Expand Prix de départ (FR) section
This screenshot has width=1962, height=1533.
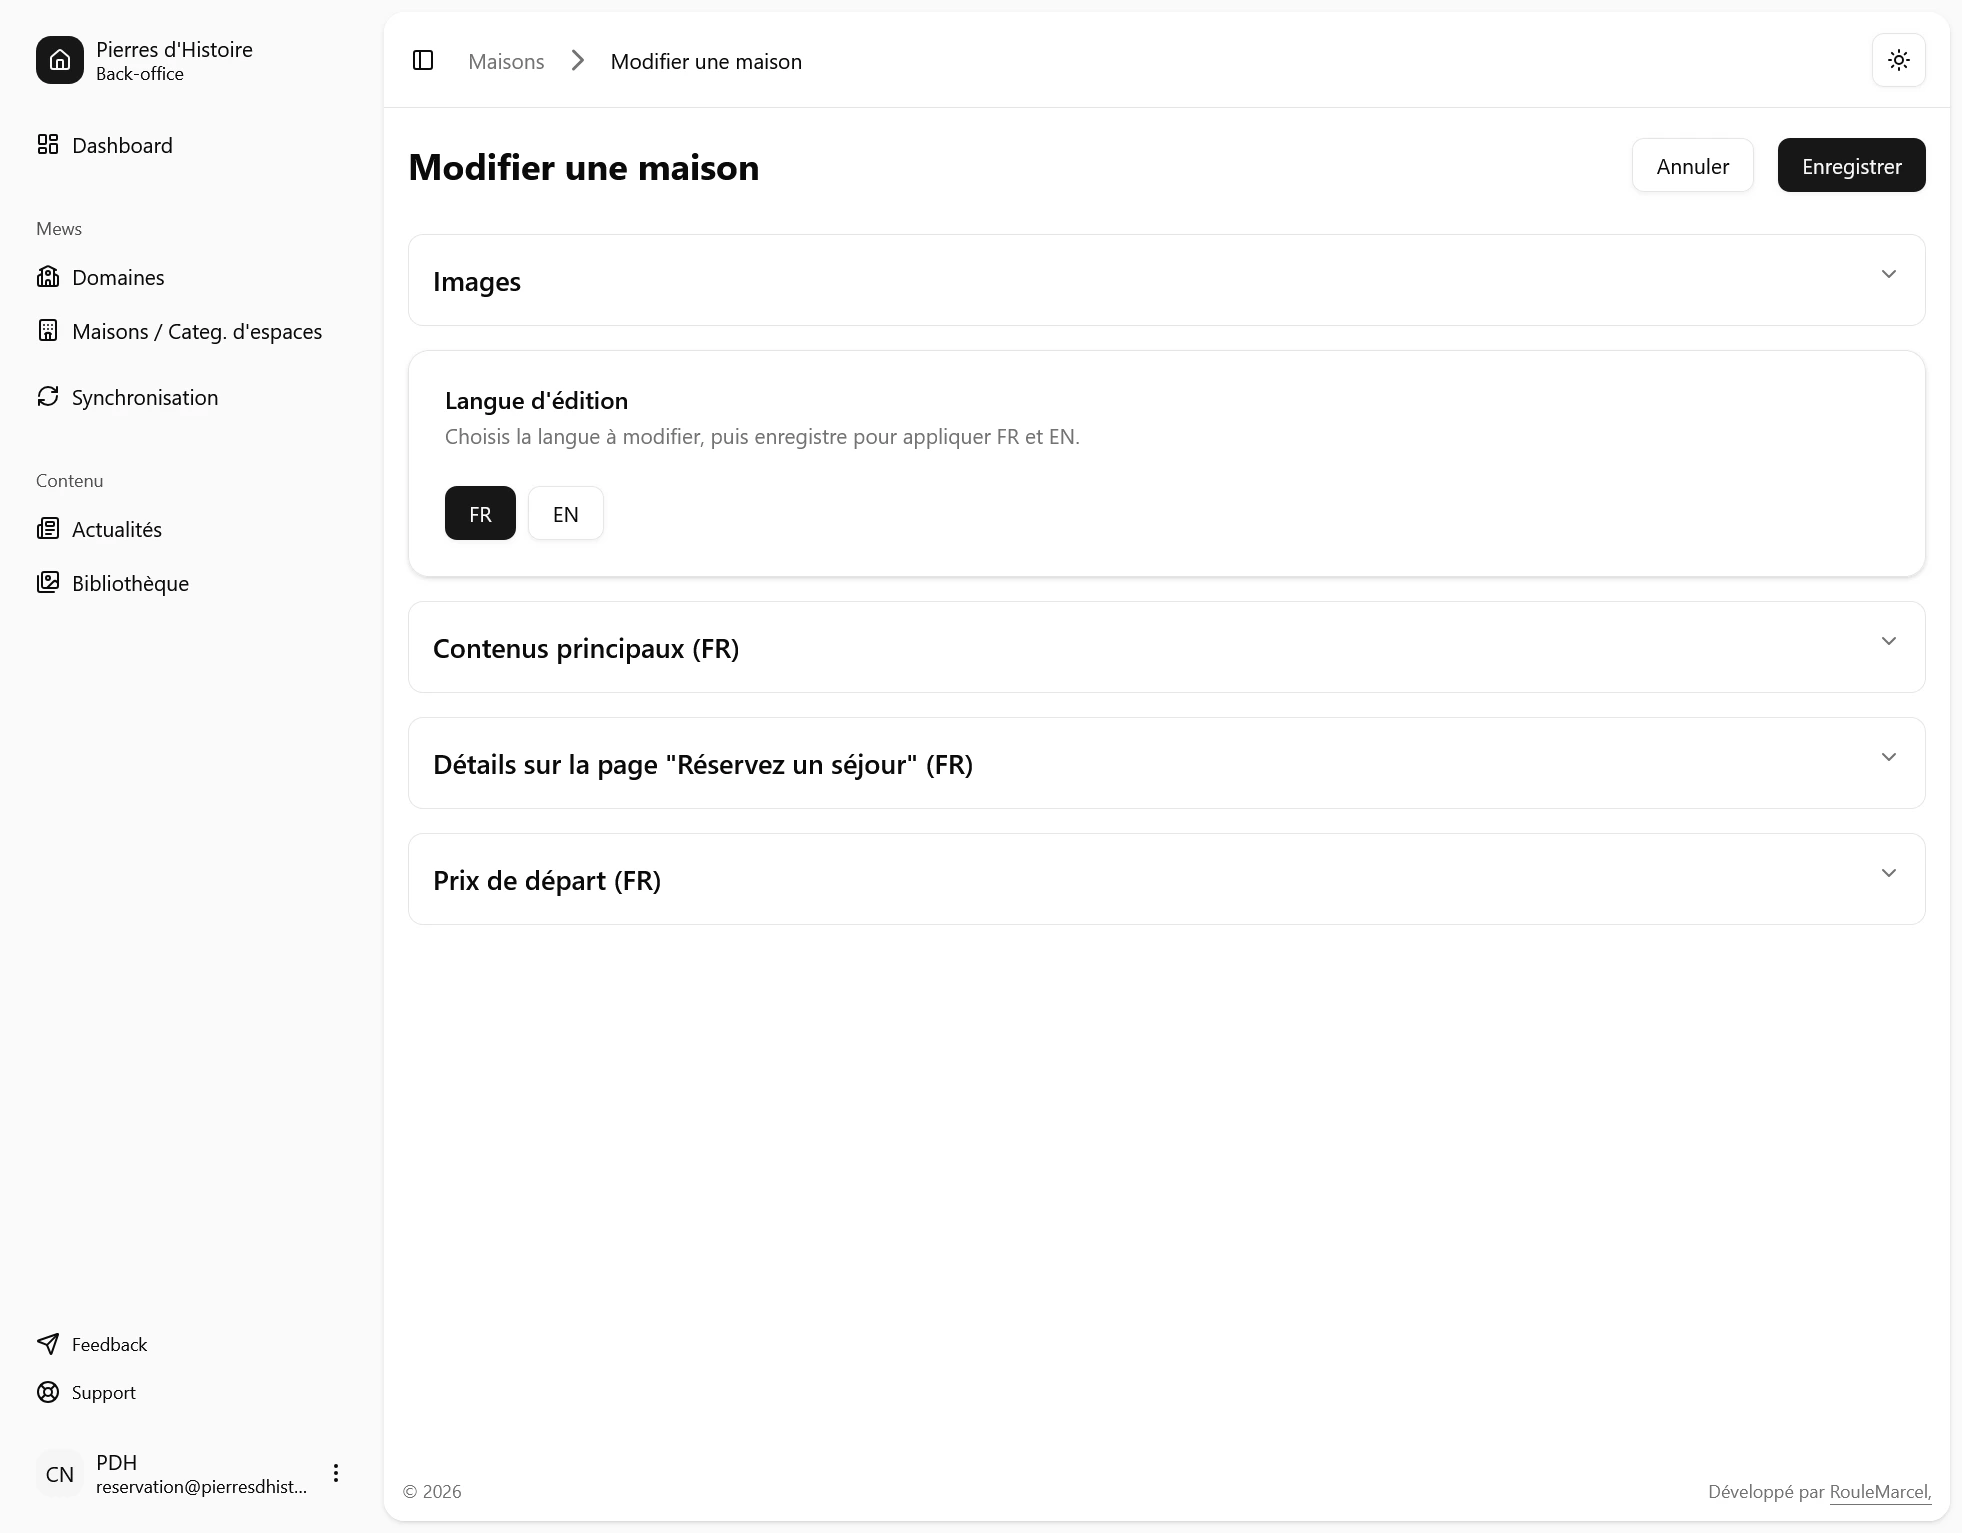pos(1166,879)
